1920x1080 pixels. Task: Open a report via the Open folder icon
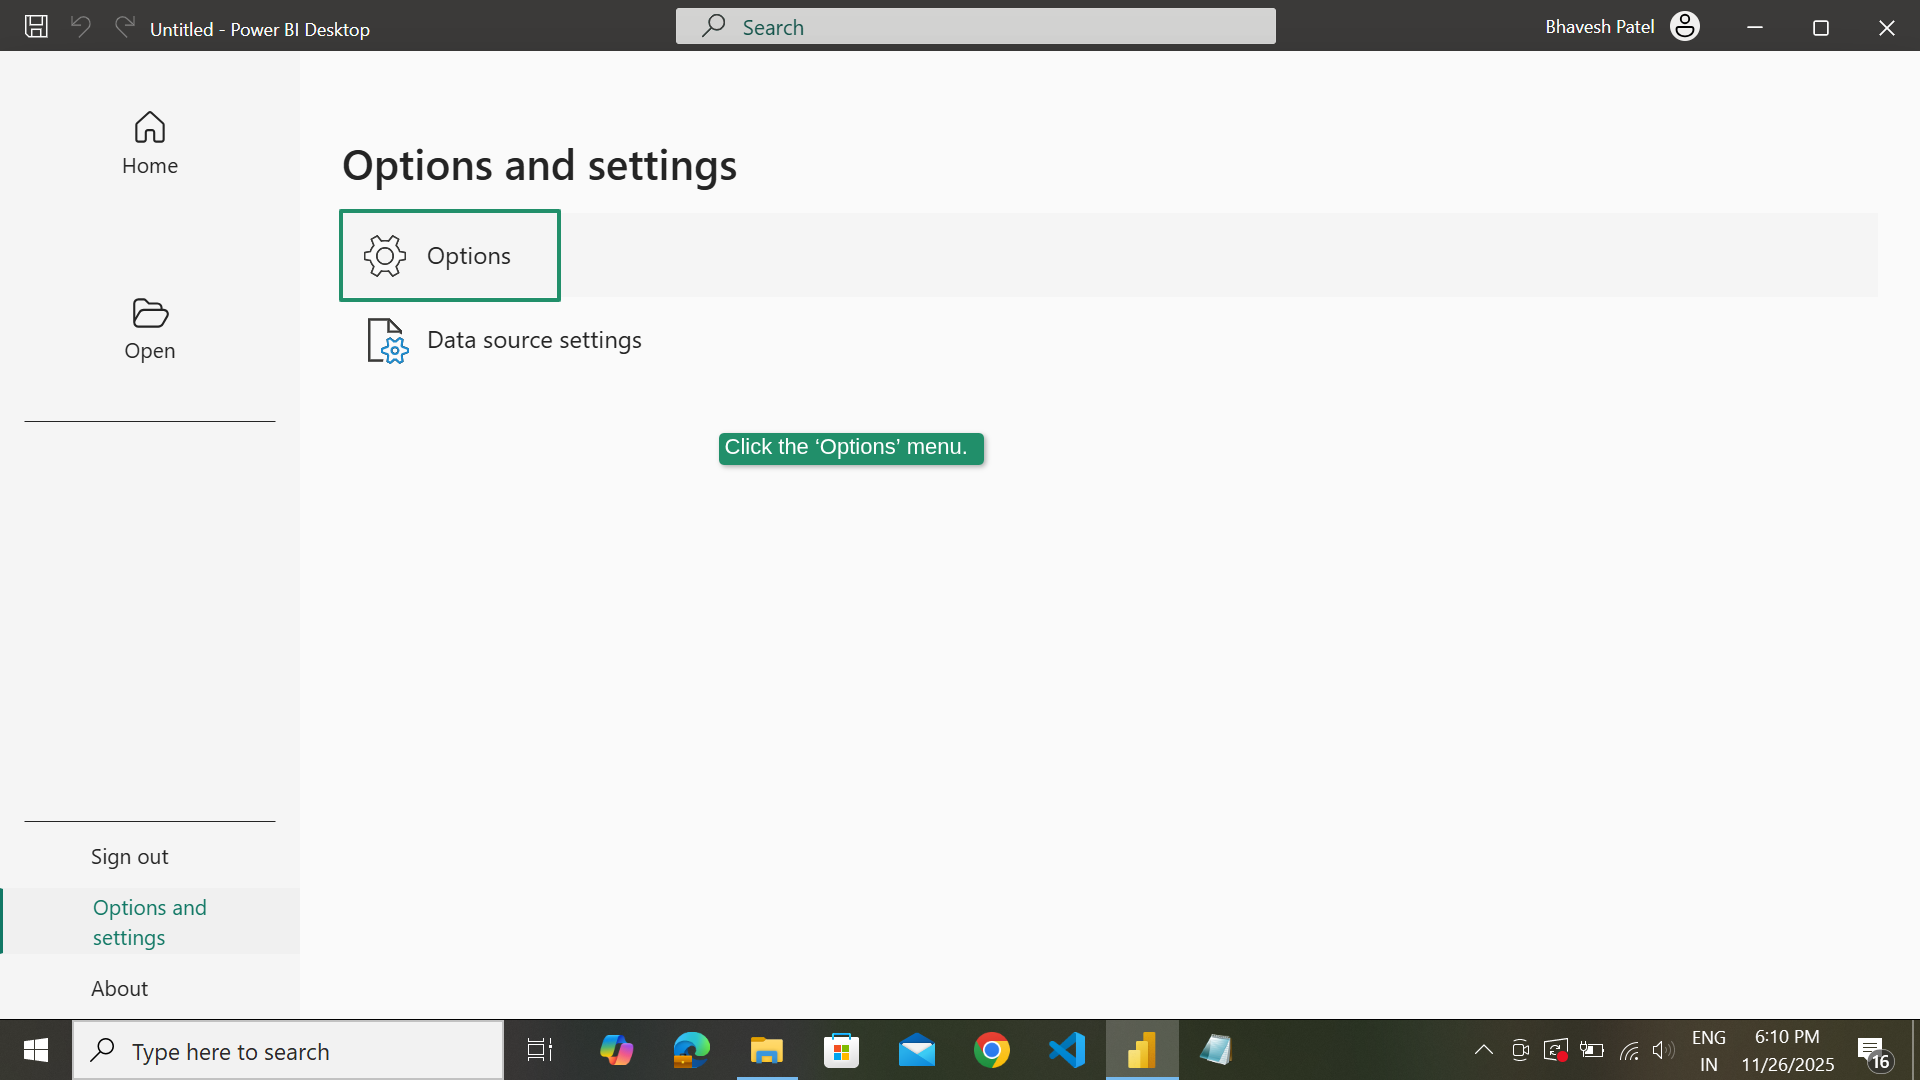[149, 328]
